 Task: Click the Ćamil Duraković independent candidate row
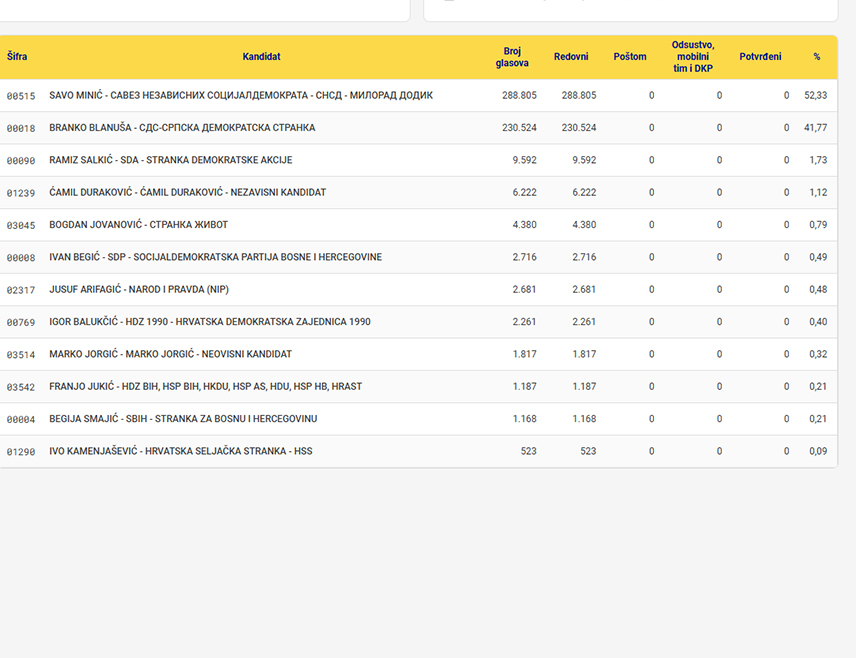(x=418, y=192)
